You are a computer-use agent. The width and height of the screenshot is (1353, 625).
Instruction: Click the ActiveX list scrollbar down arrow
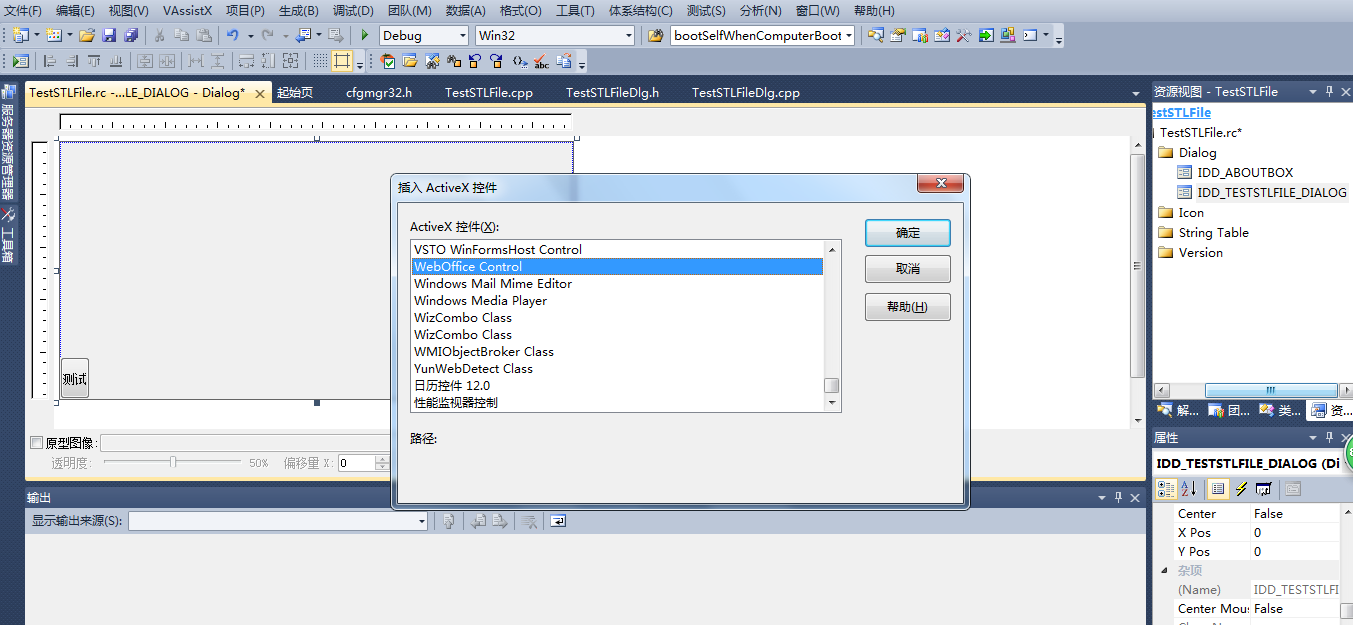pyautogui.click(x=832, y=403)
